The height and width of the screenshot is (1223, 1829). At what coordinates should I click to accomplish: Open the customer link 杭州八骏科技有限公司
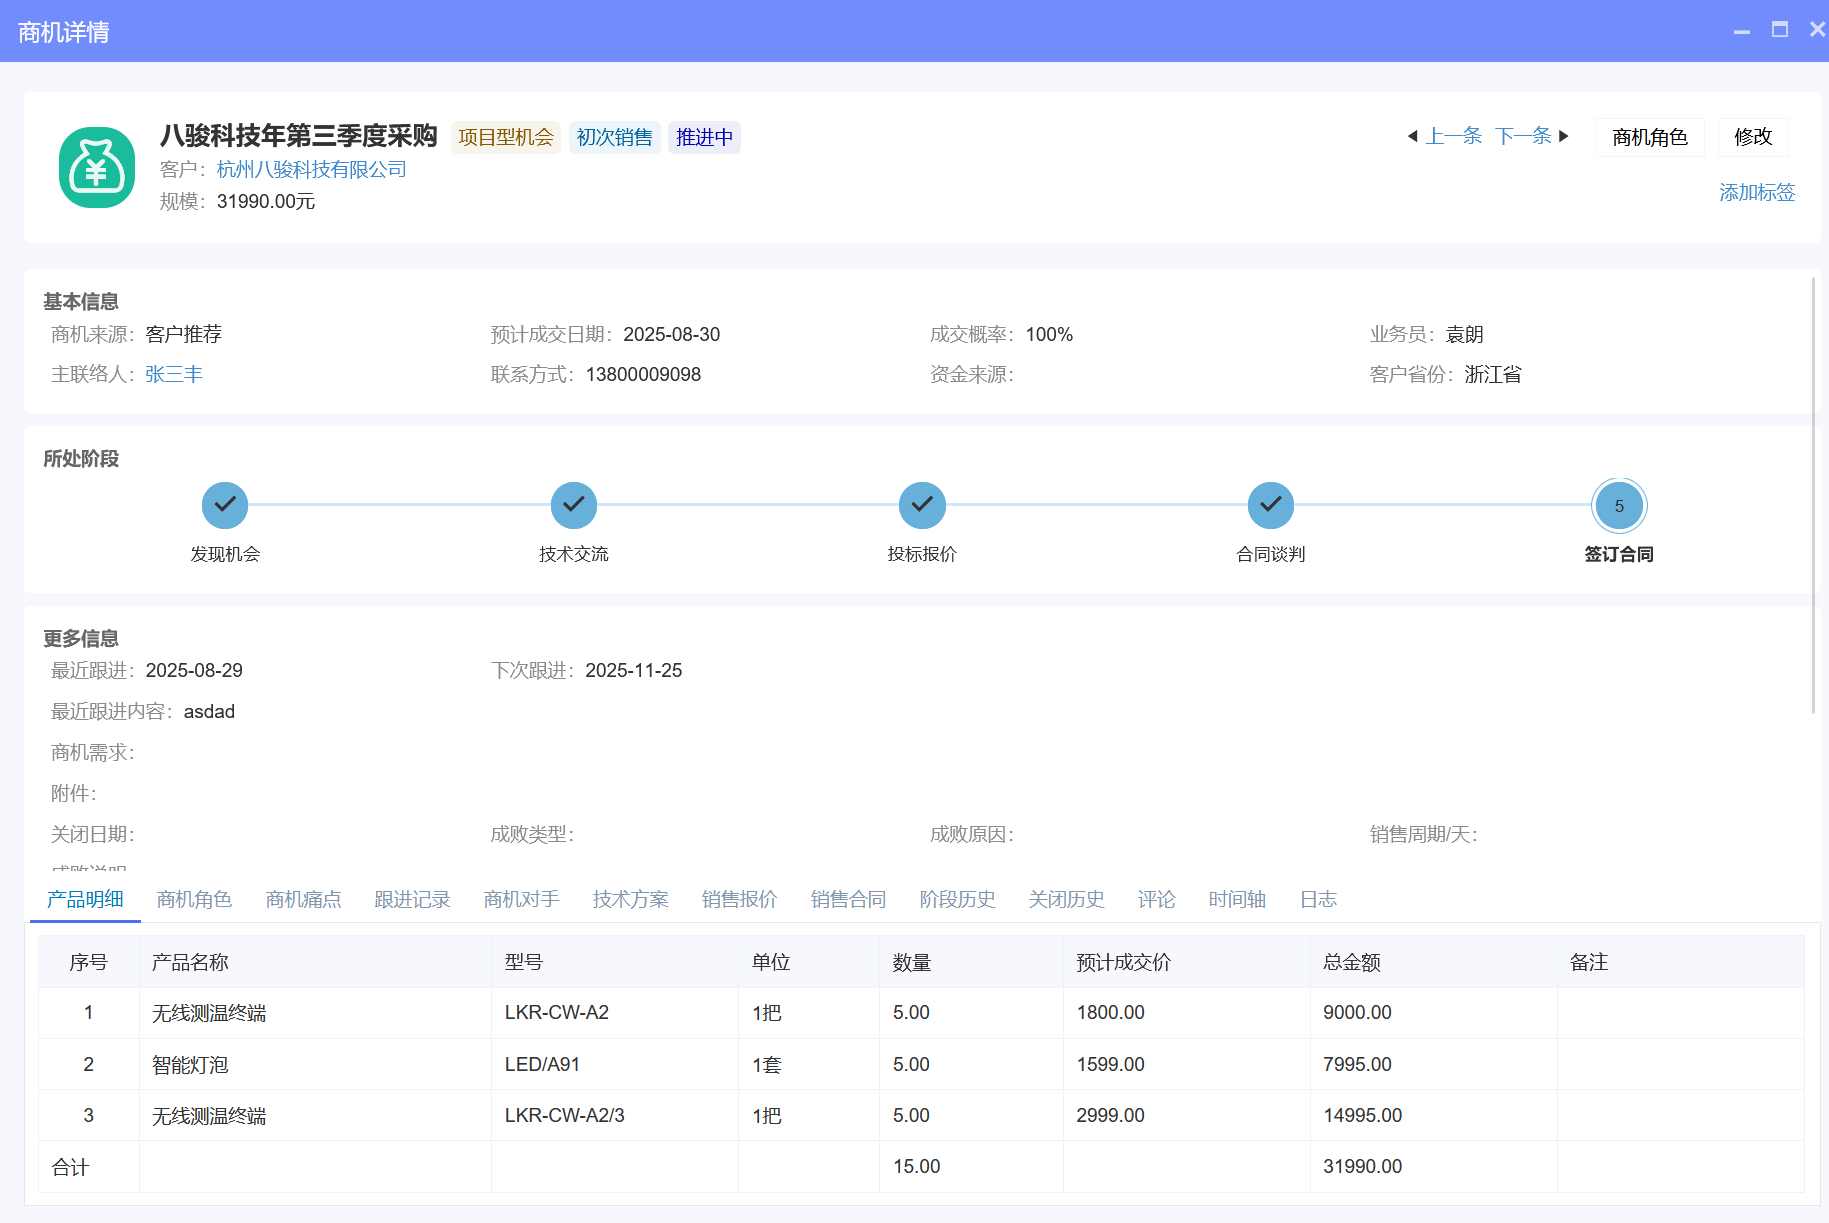[x=308, y=169]
